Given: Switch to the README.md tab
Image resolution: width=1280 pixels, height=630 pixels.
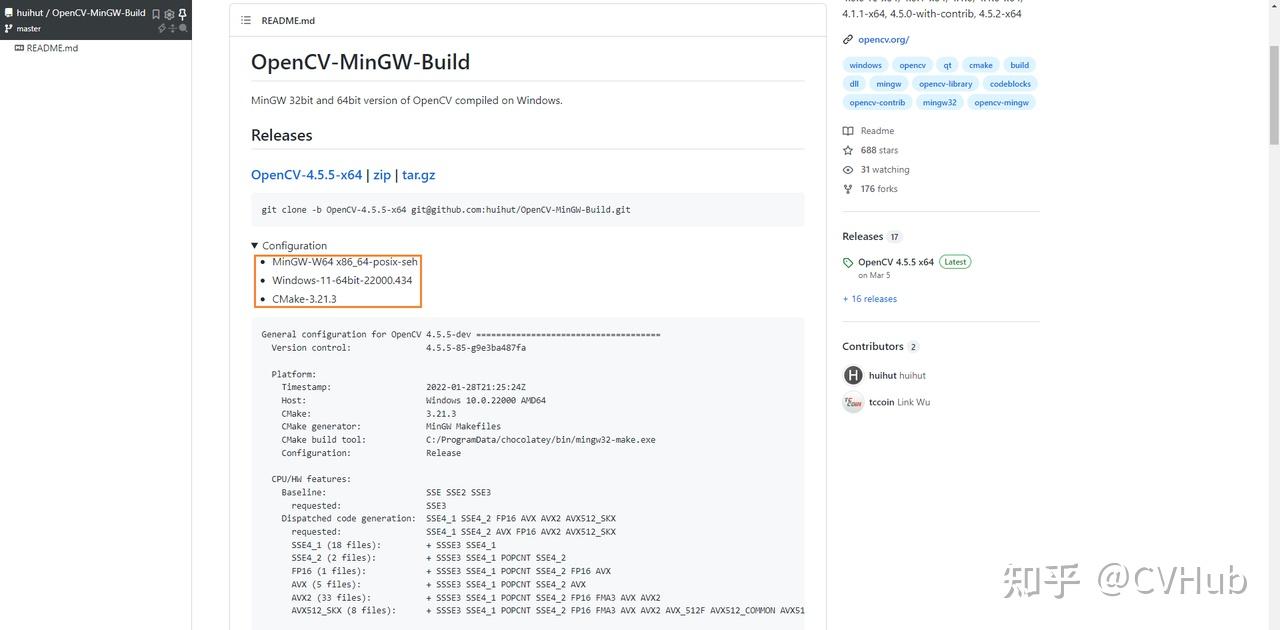Looking at the screenshot, I should (x=288, y=20).
